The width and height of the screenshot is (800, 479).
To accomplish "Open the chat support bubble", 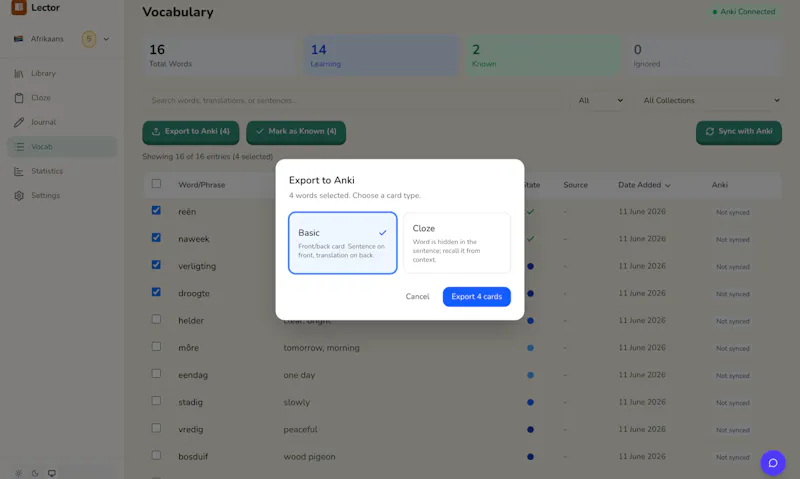I will click(x=773, y=463).
